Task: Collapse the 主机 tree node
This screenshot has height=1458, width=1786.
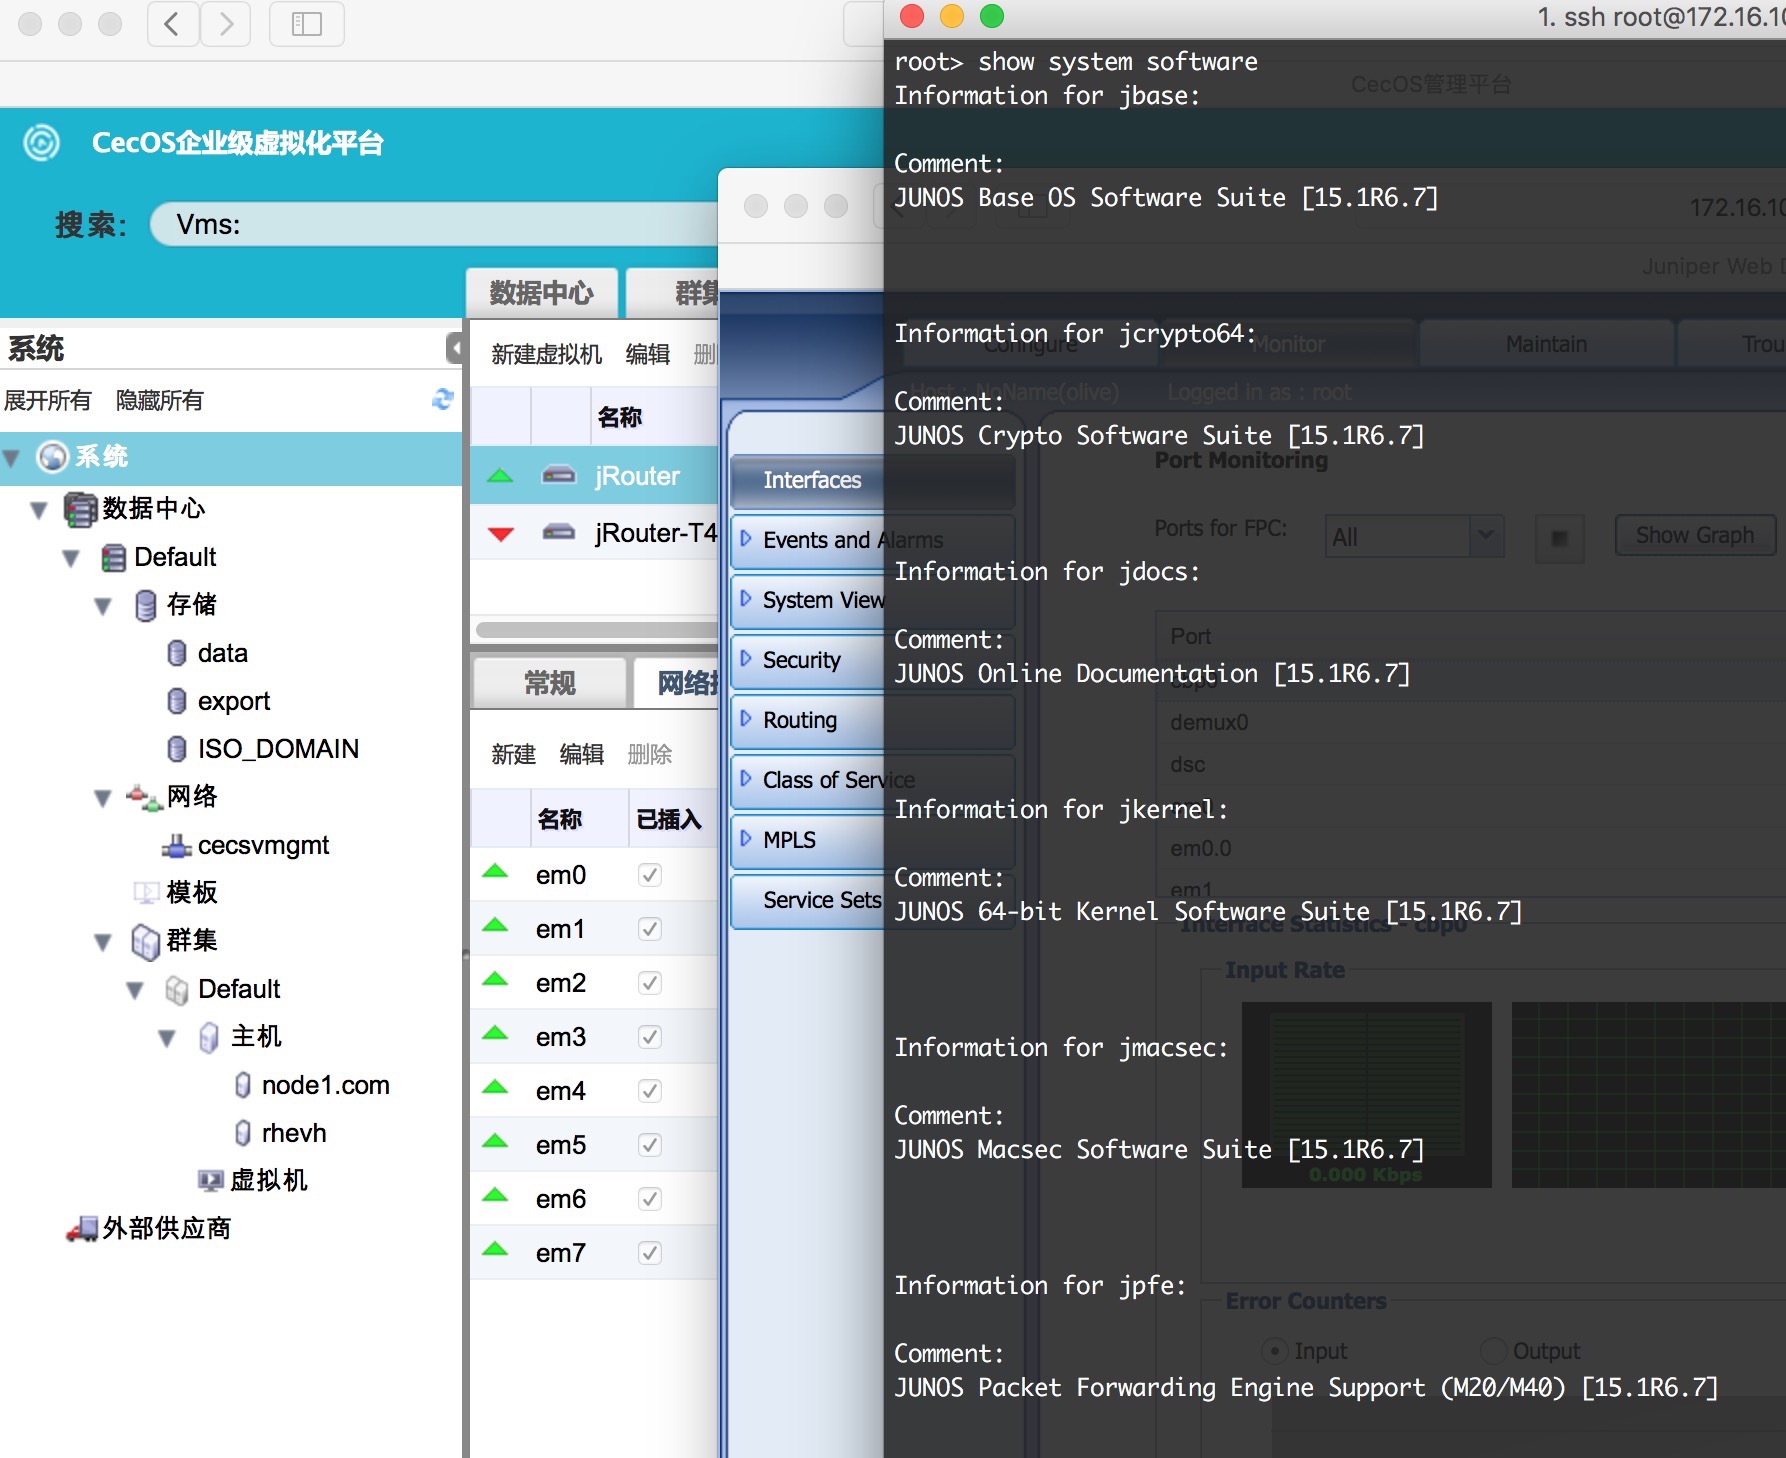Action: (x=167, y=1038)
